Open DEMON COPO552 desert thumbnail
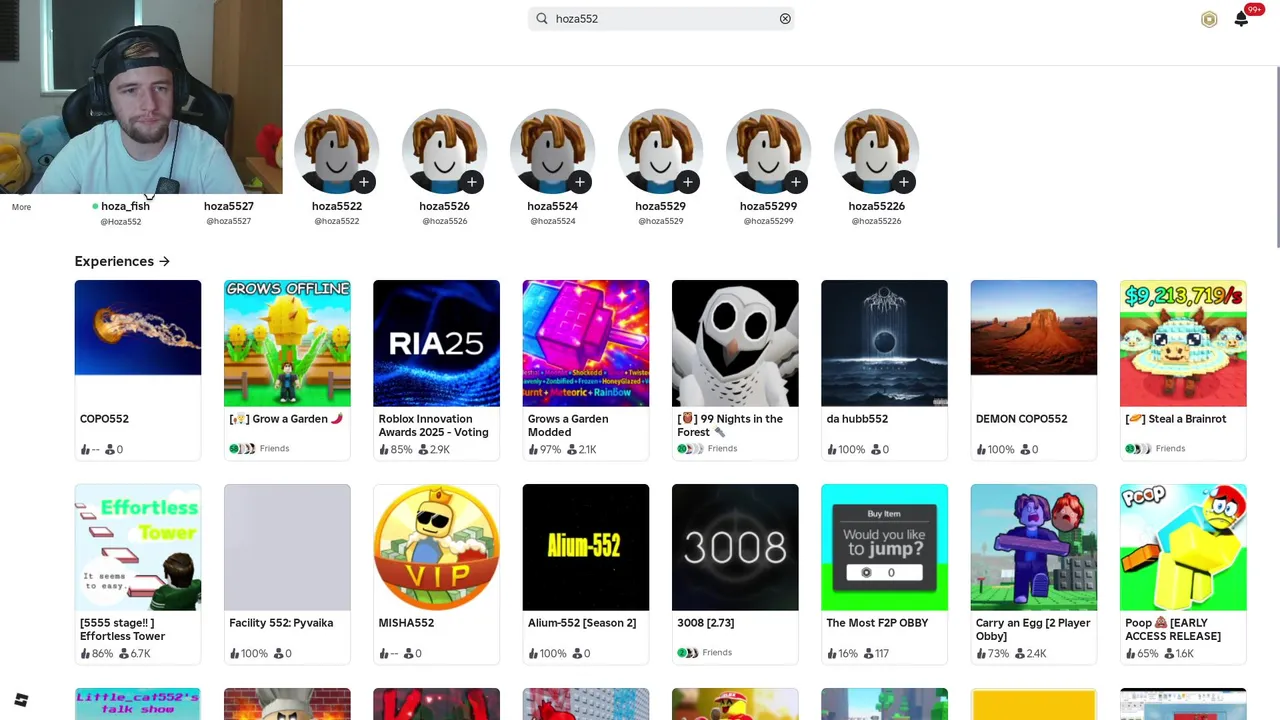Viewport: 1280px width, 720px height. click(1034, 343)
